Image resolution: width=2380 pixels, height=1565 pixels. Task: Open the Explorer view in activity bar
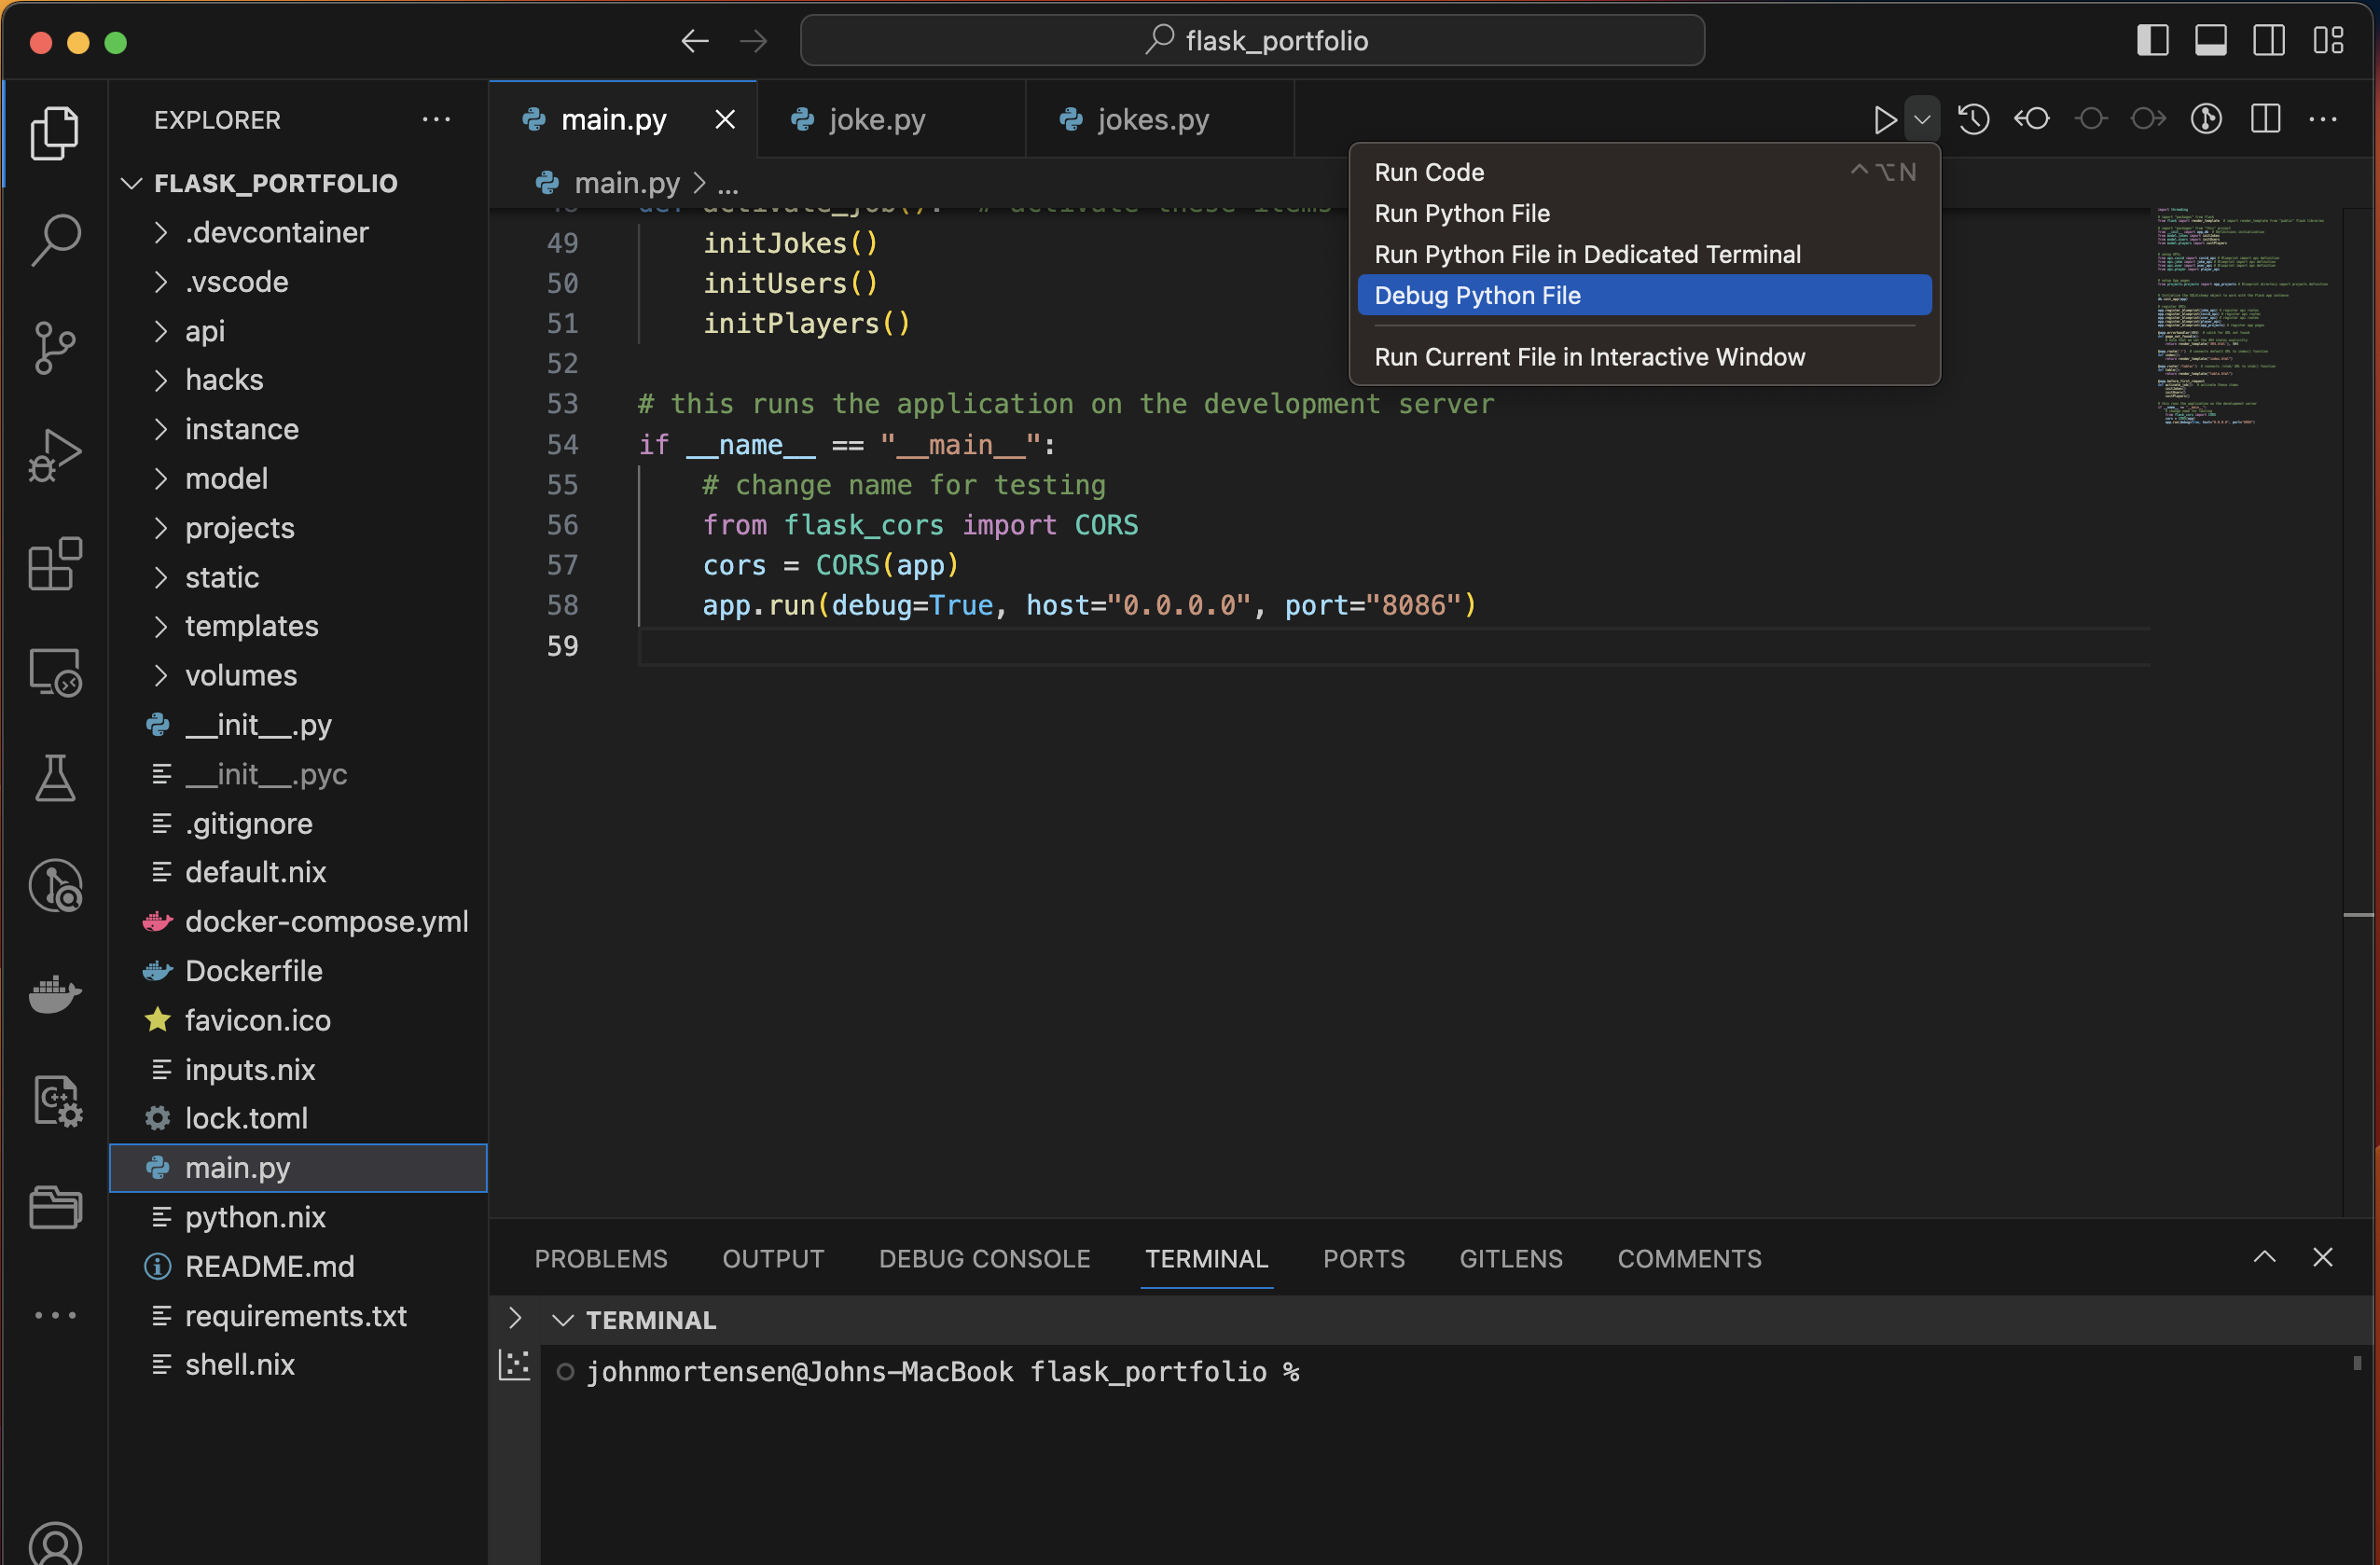(55, 132)
